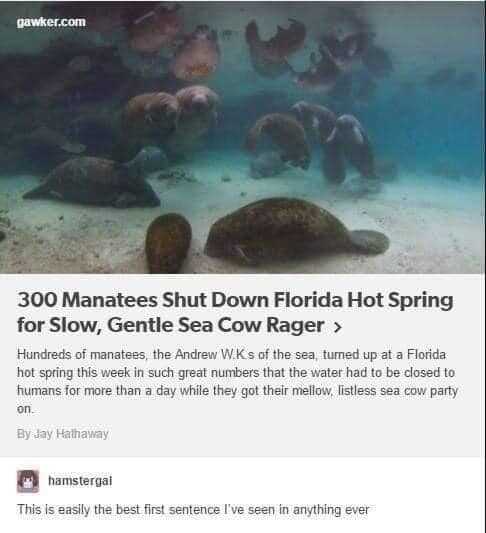
Task: Click the gawker.com source label
Action: (x=51, y=22)
